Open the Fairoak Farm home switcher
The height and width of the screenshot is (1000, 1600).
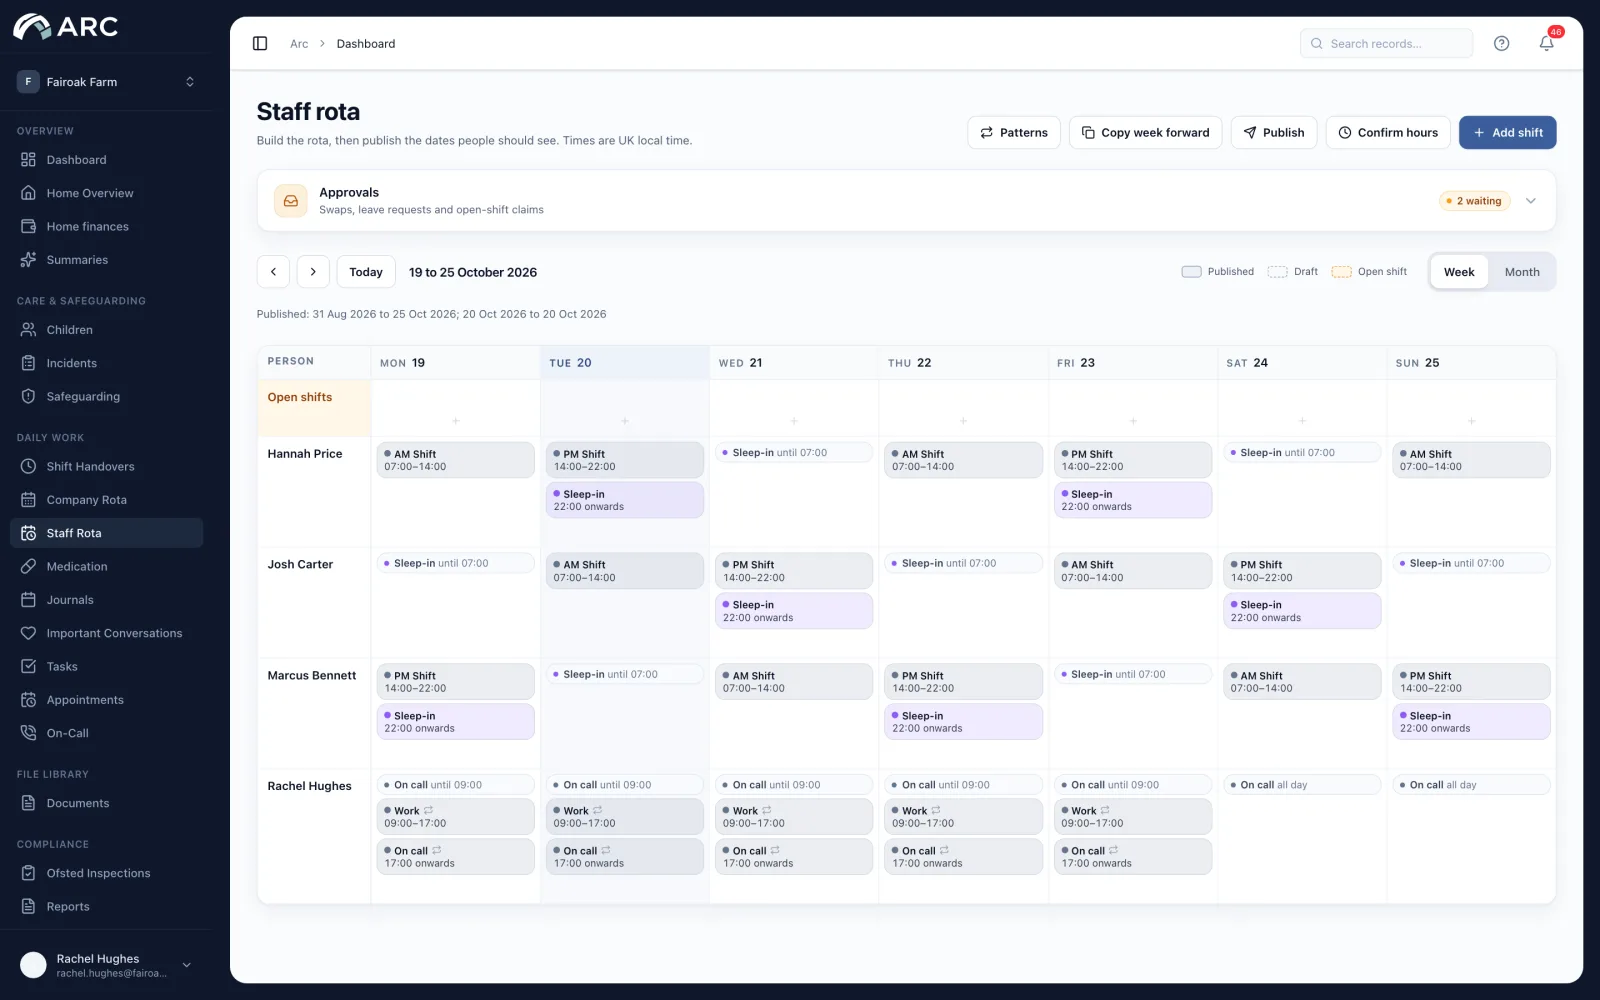point(107,82)
